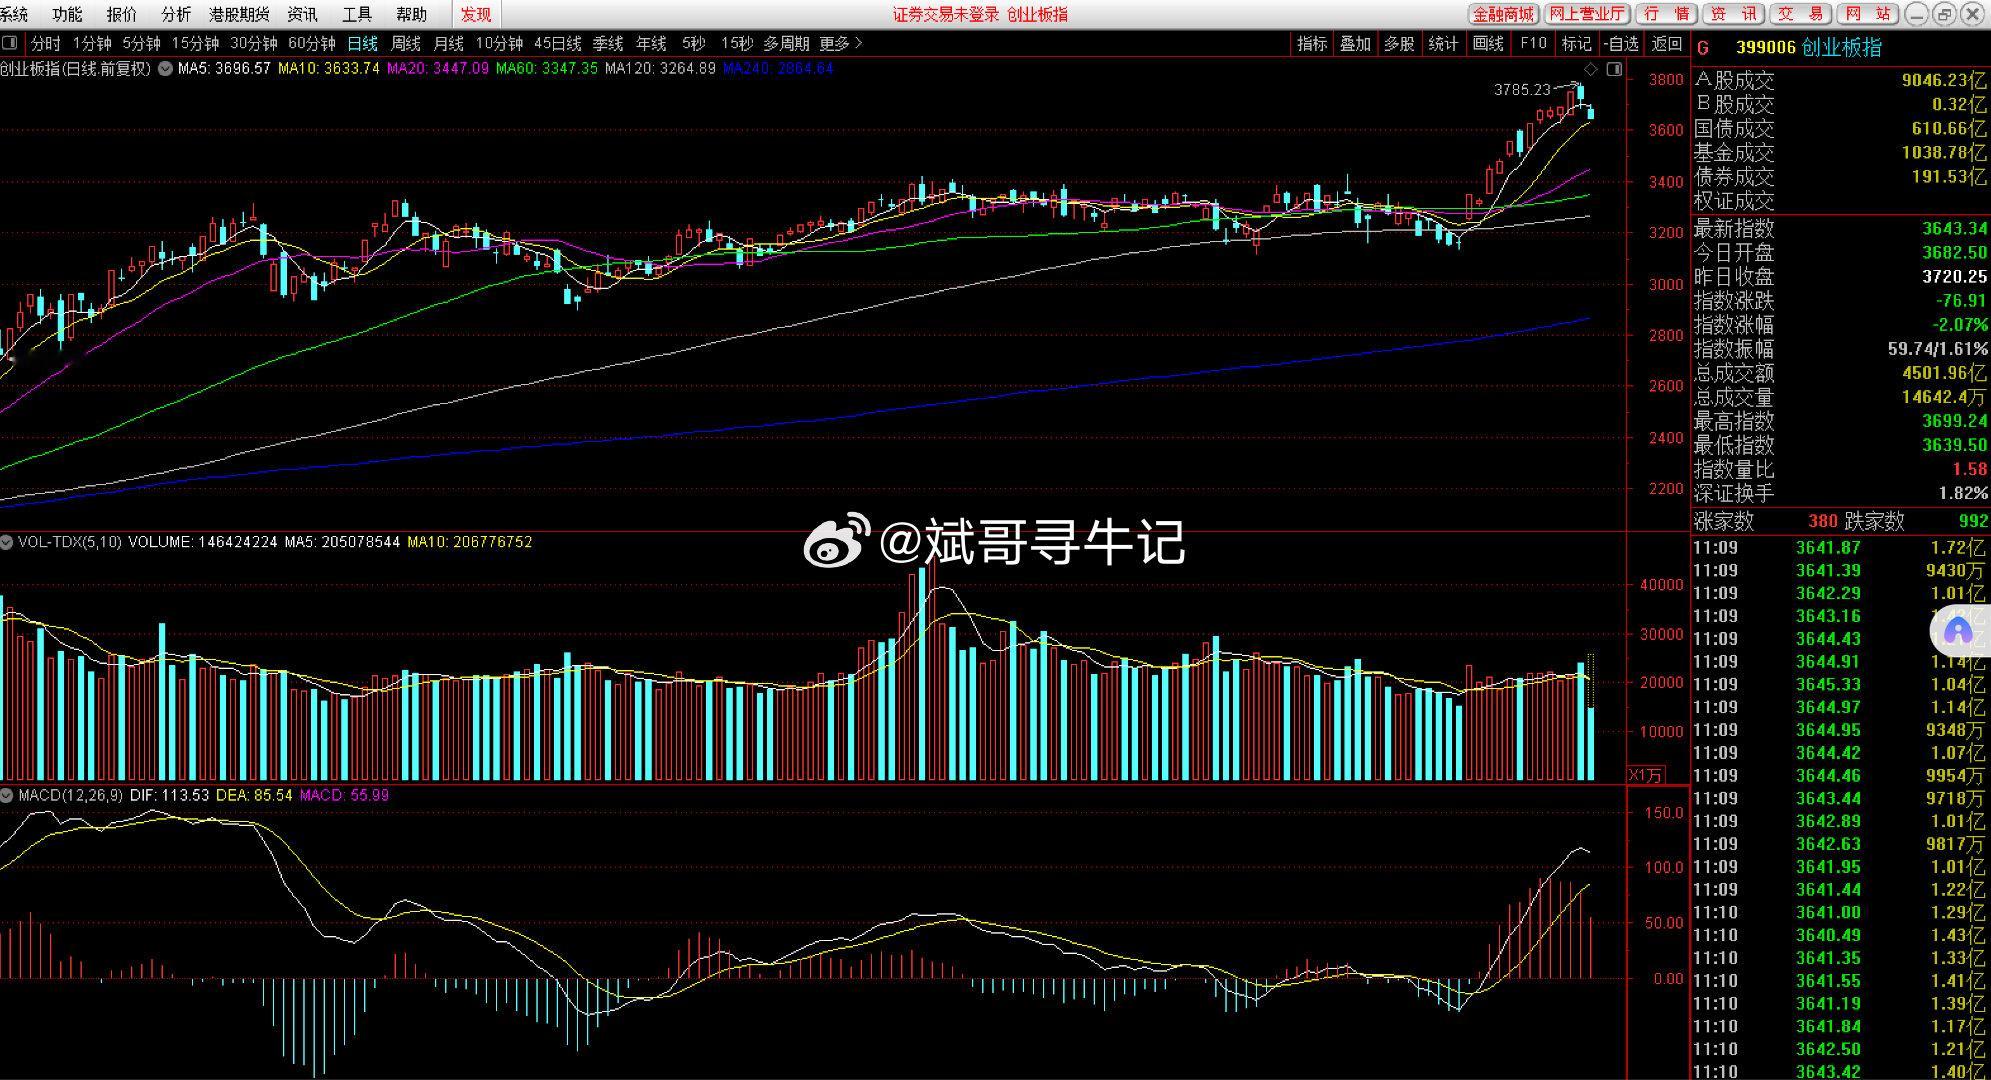
Task: Toggle the 叠加 overlay option
Action: [x=1355, y=44]
